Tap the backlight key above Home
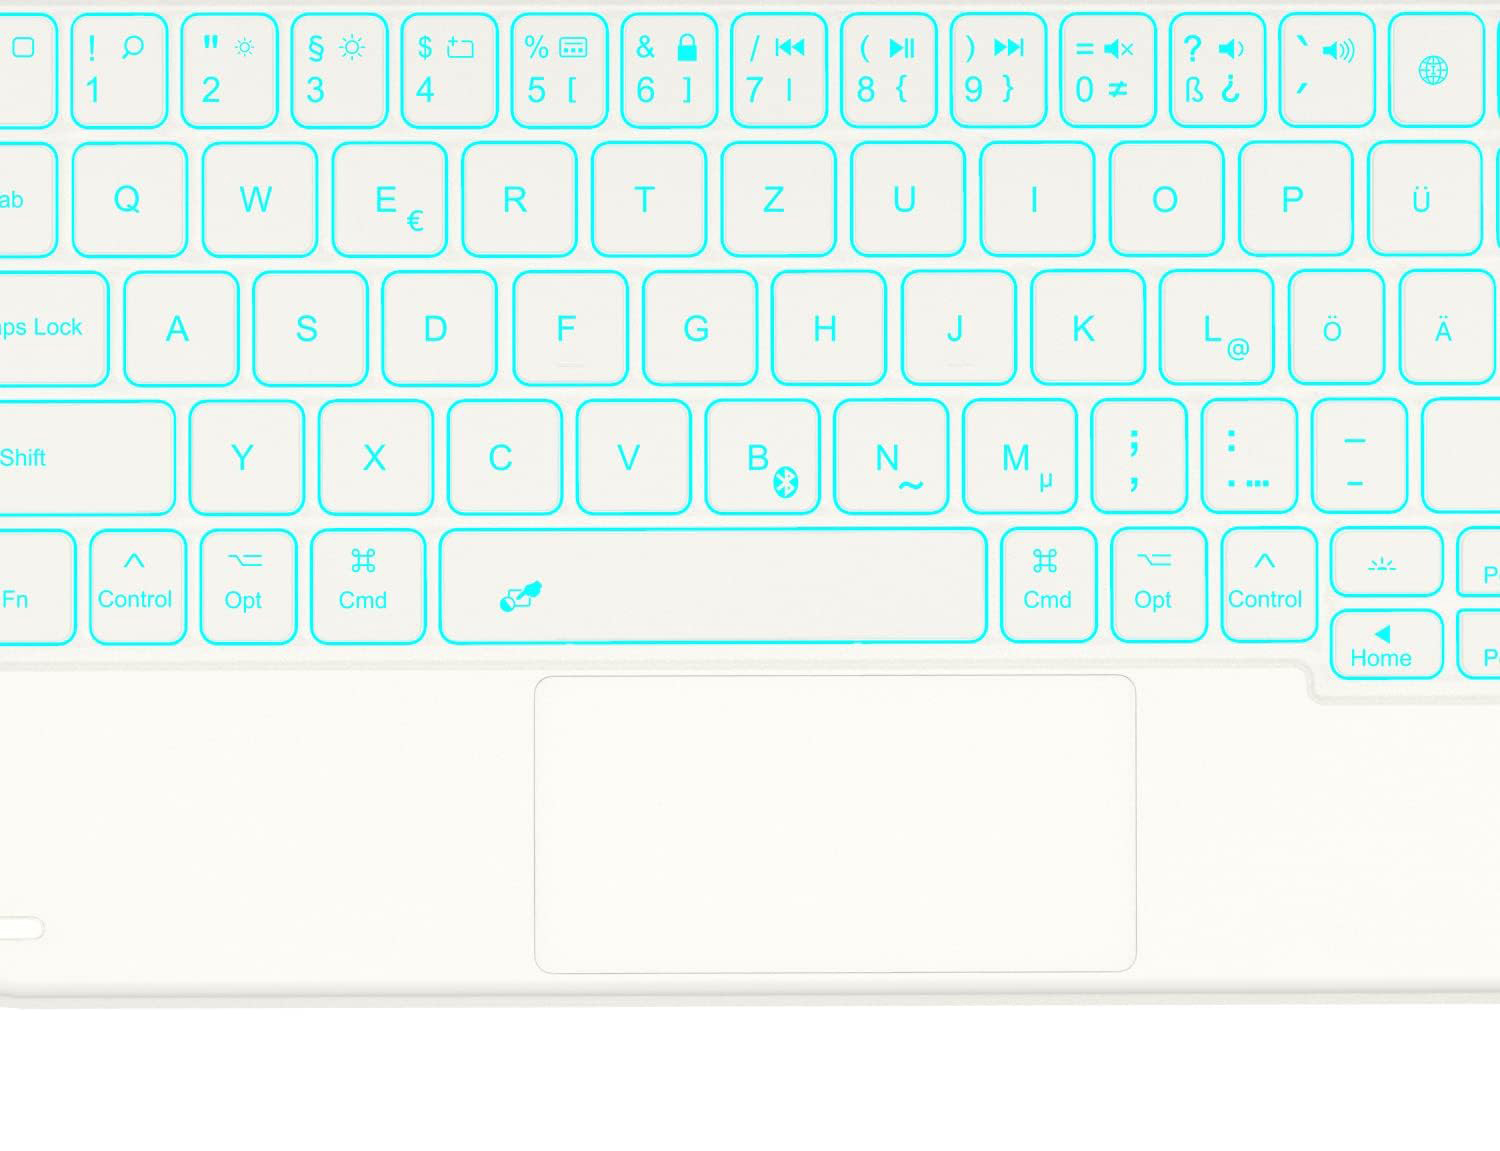This screenshot has width=1500, height=1151. tap(1387, 563)
